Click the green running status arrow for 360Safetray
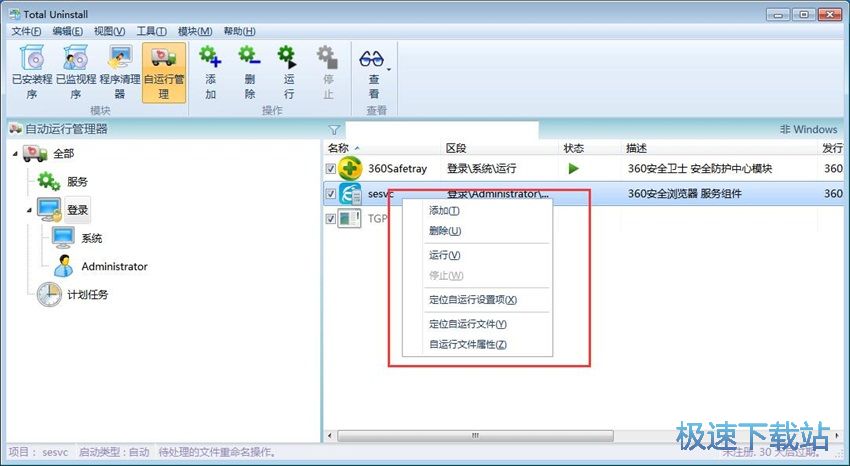Viewport: 850px width, 466px height. (x=573, y=169)
